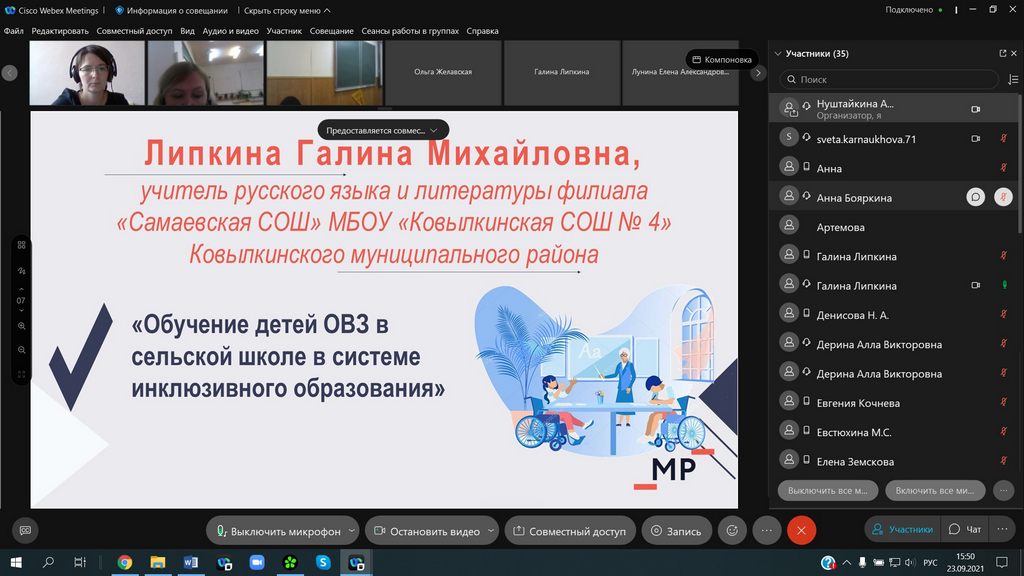Click the red leave meeting button

click(x=801, y=531)
